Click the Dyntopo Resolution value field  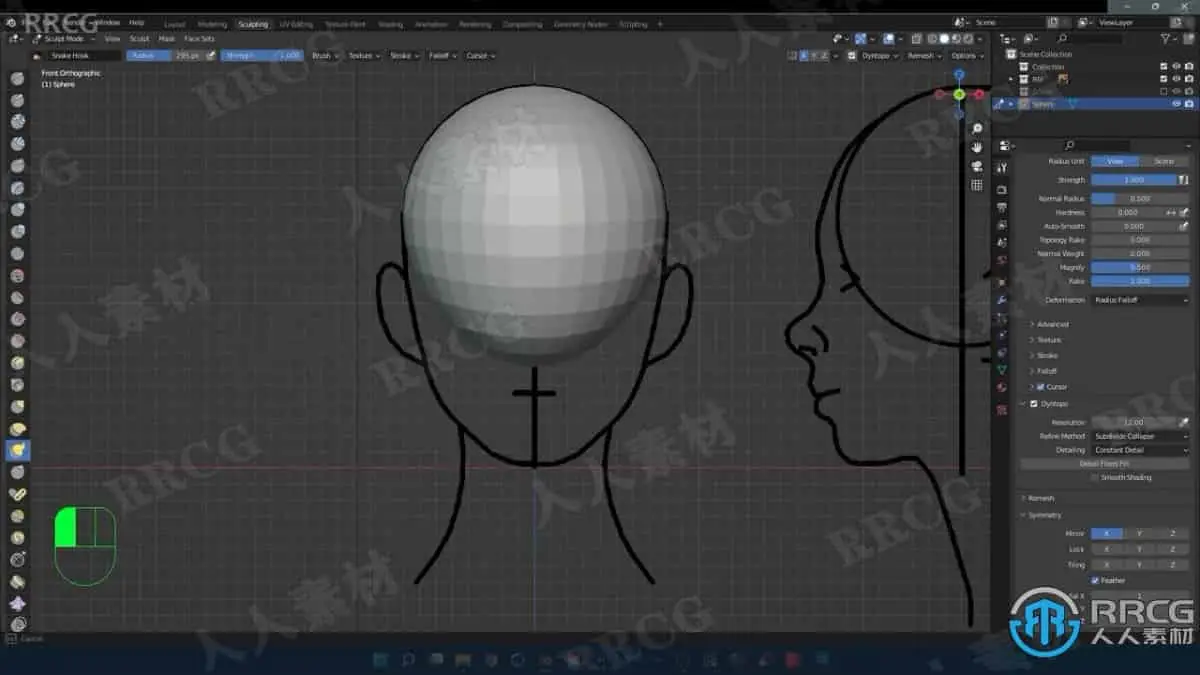pyautogui.click(x=1134, y=422)
